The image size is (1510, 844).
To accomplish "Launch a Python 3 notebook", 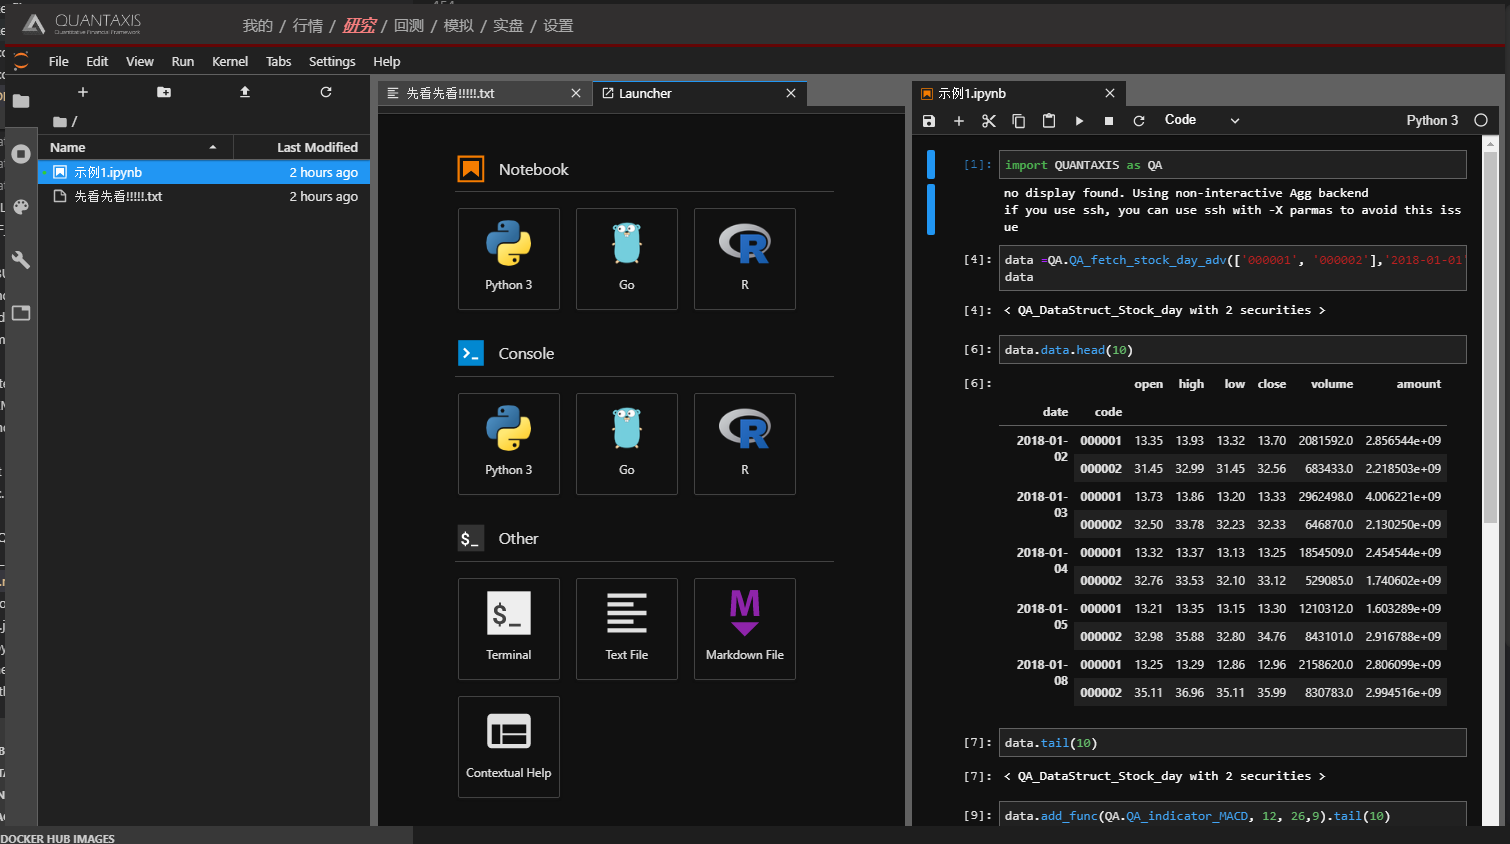I will click(509, 259).
